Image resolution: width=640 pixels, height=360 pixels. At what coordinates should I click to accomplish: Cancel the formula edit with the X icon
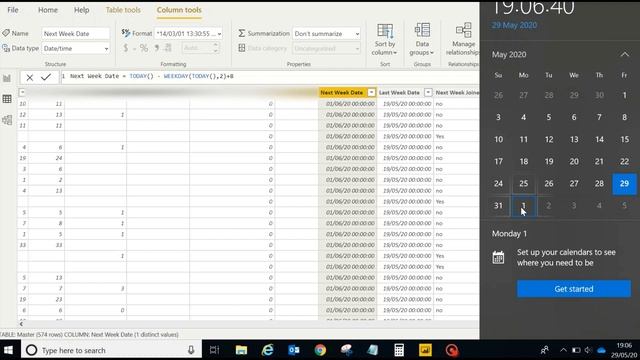(x=29, y=77)
